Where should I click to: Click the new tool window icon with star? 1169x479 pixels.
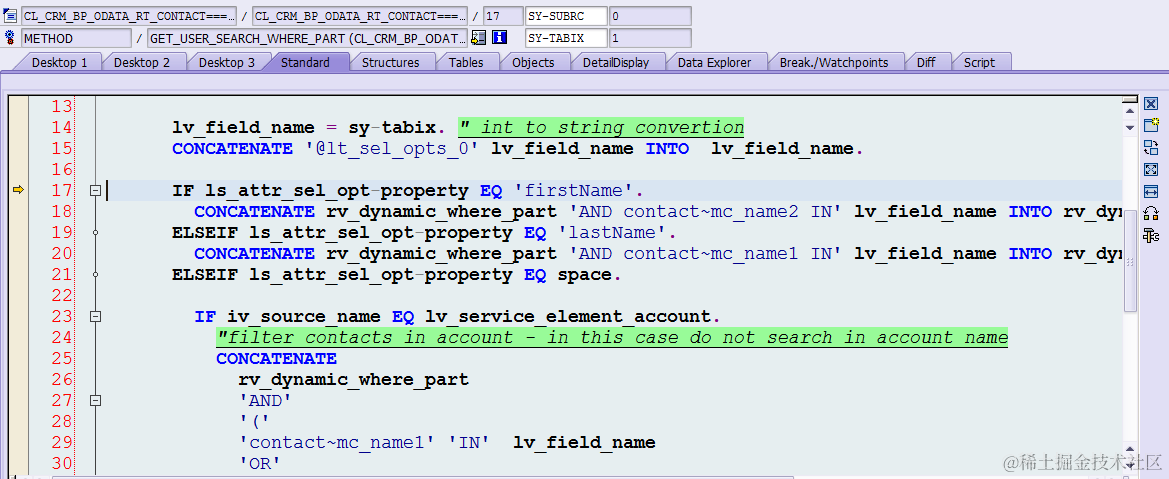tap(1150, 125)
